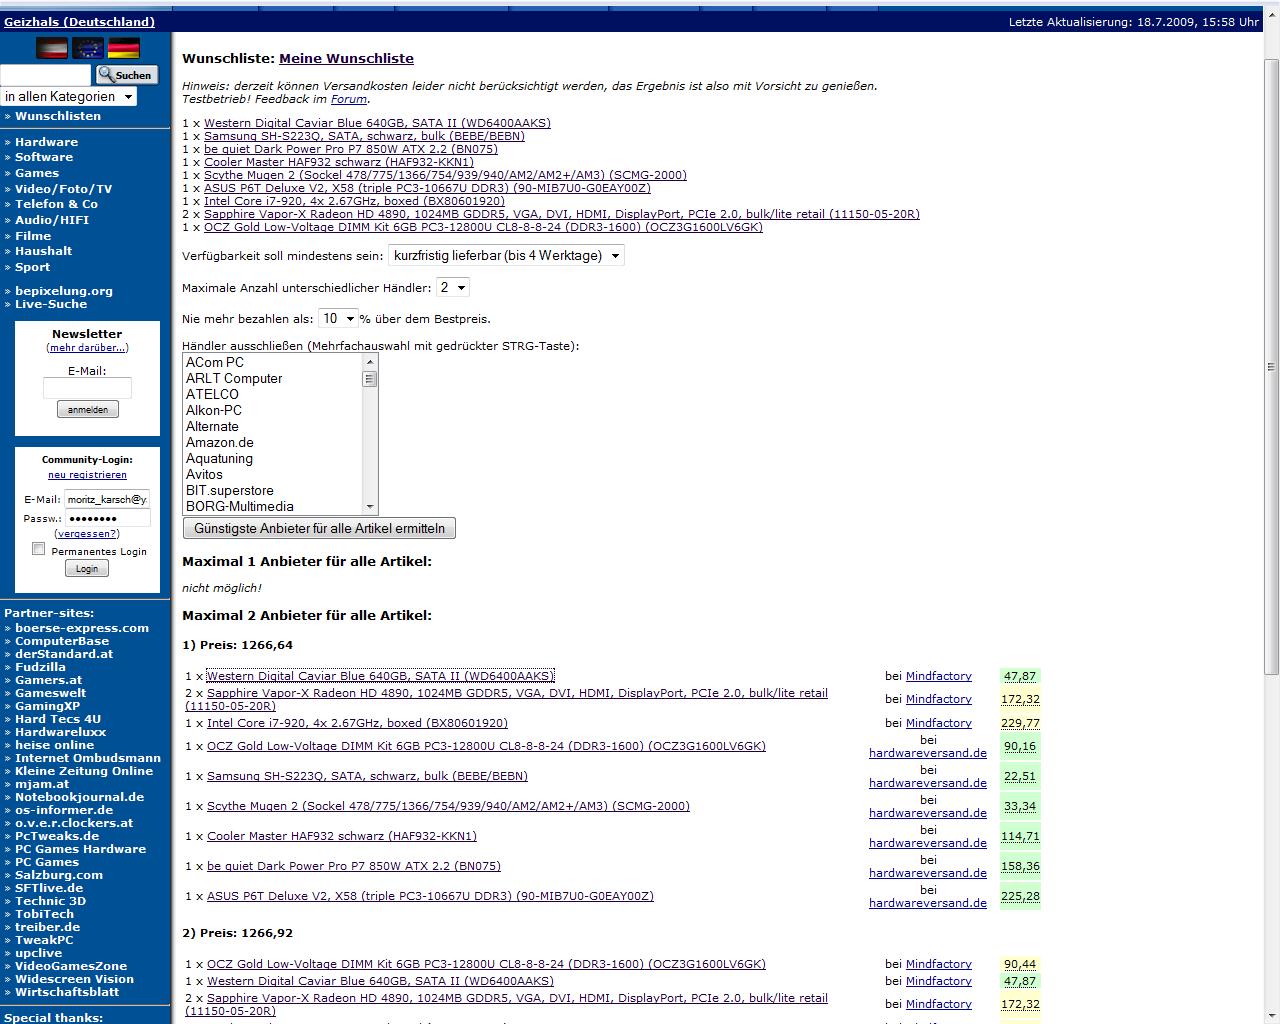Open the boerse-express.com partner link
The image size is (1280, 1024).
click(x=82, y=628)
